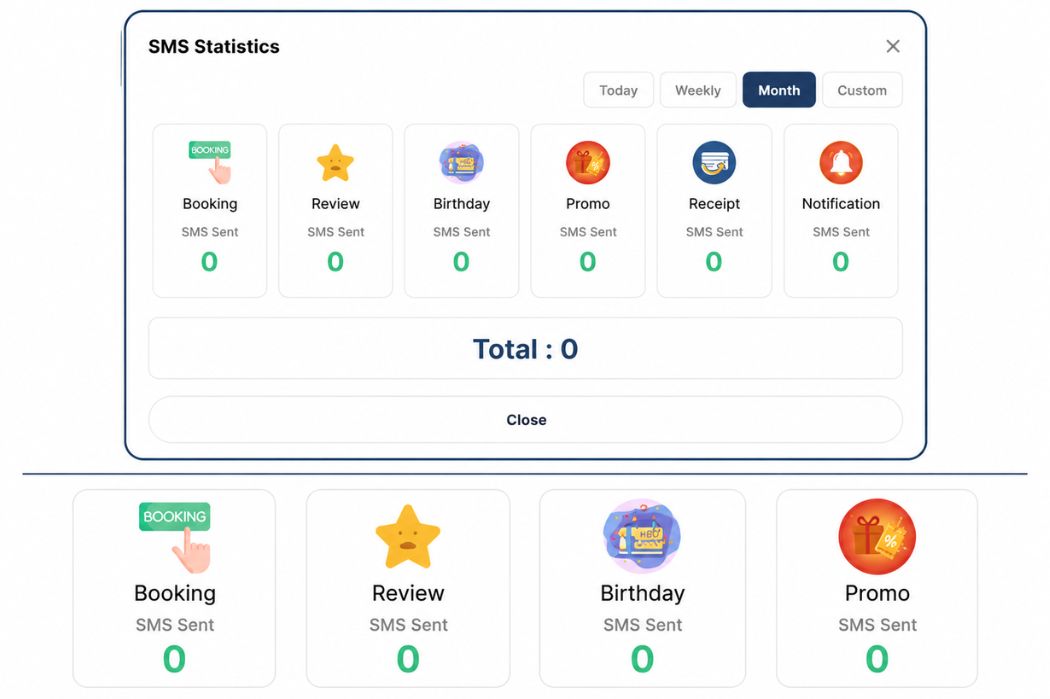This screenshot has width=1050, height=699.
Task: Click the Promo gift icon in the dialog
Action: (588, 162)
